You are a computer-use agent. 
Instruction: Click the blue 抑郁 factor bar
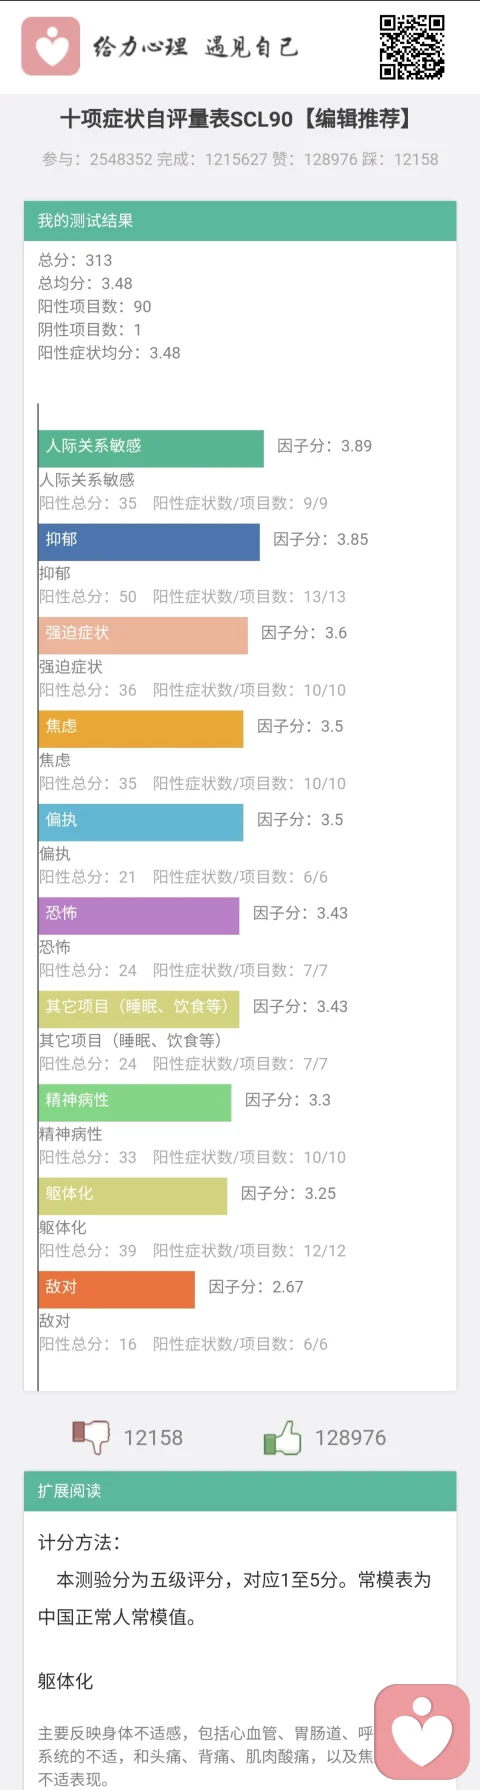pyautogui.click(x=149, y=539)
